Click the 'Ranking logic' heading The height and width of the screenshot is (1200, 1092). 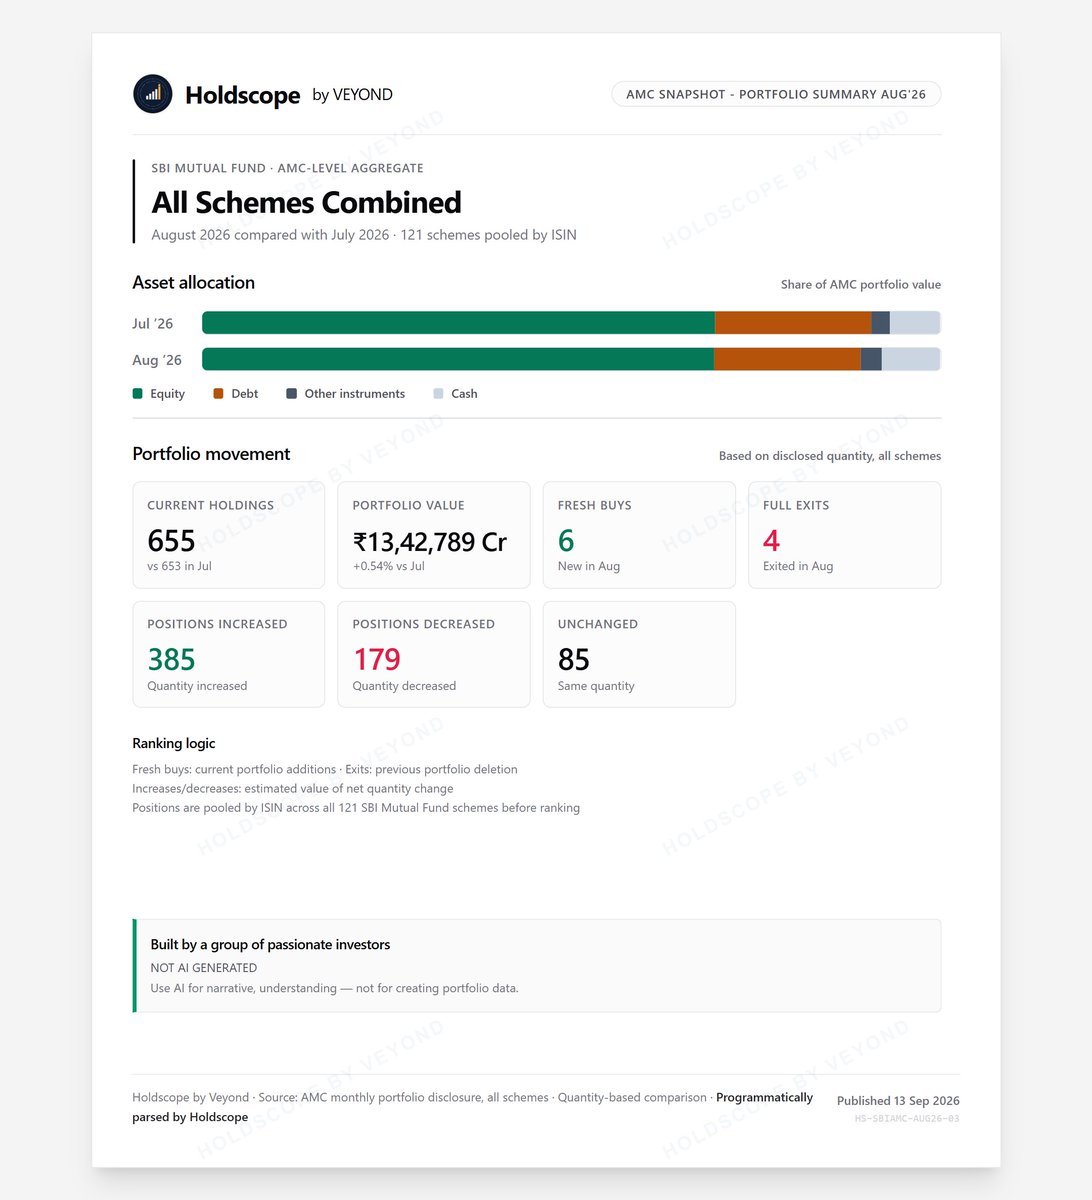coord(173,743)
